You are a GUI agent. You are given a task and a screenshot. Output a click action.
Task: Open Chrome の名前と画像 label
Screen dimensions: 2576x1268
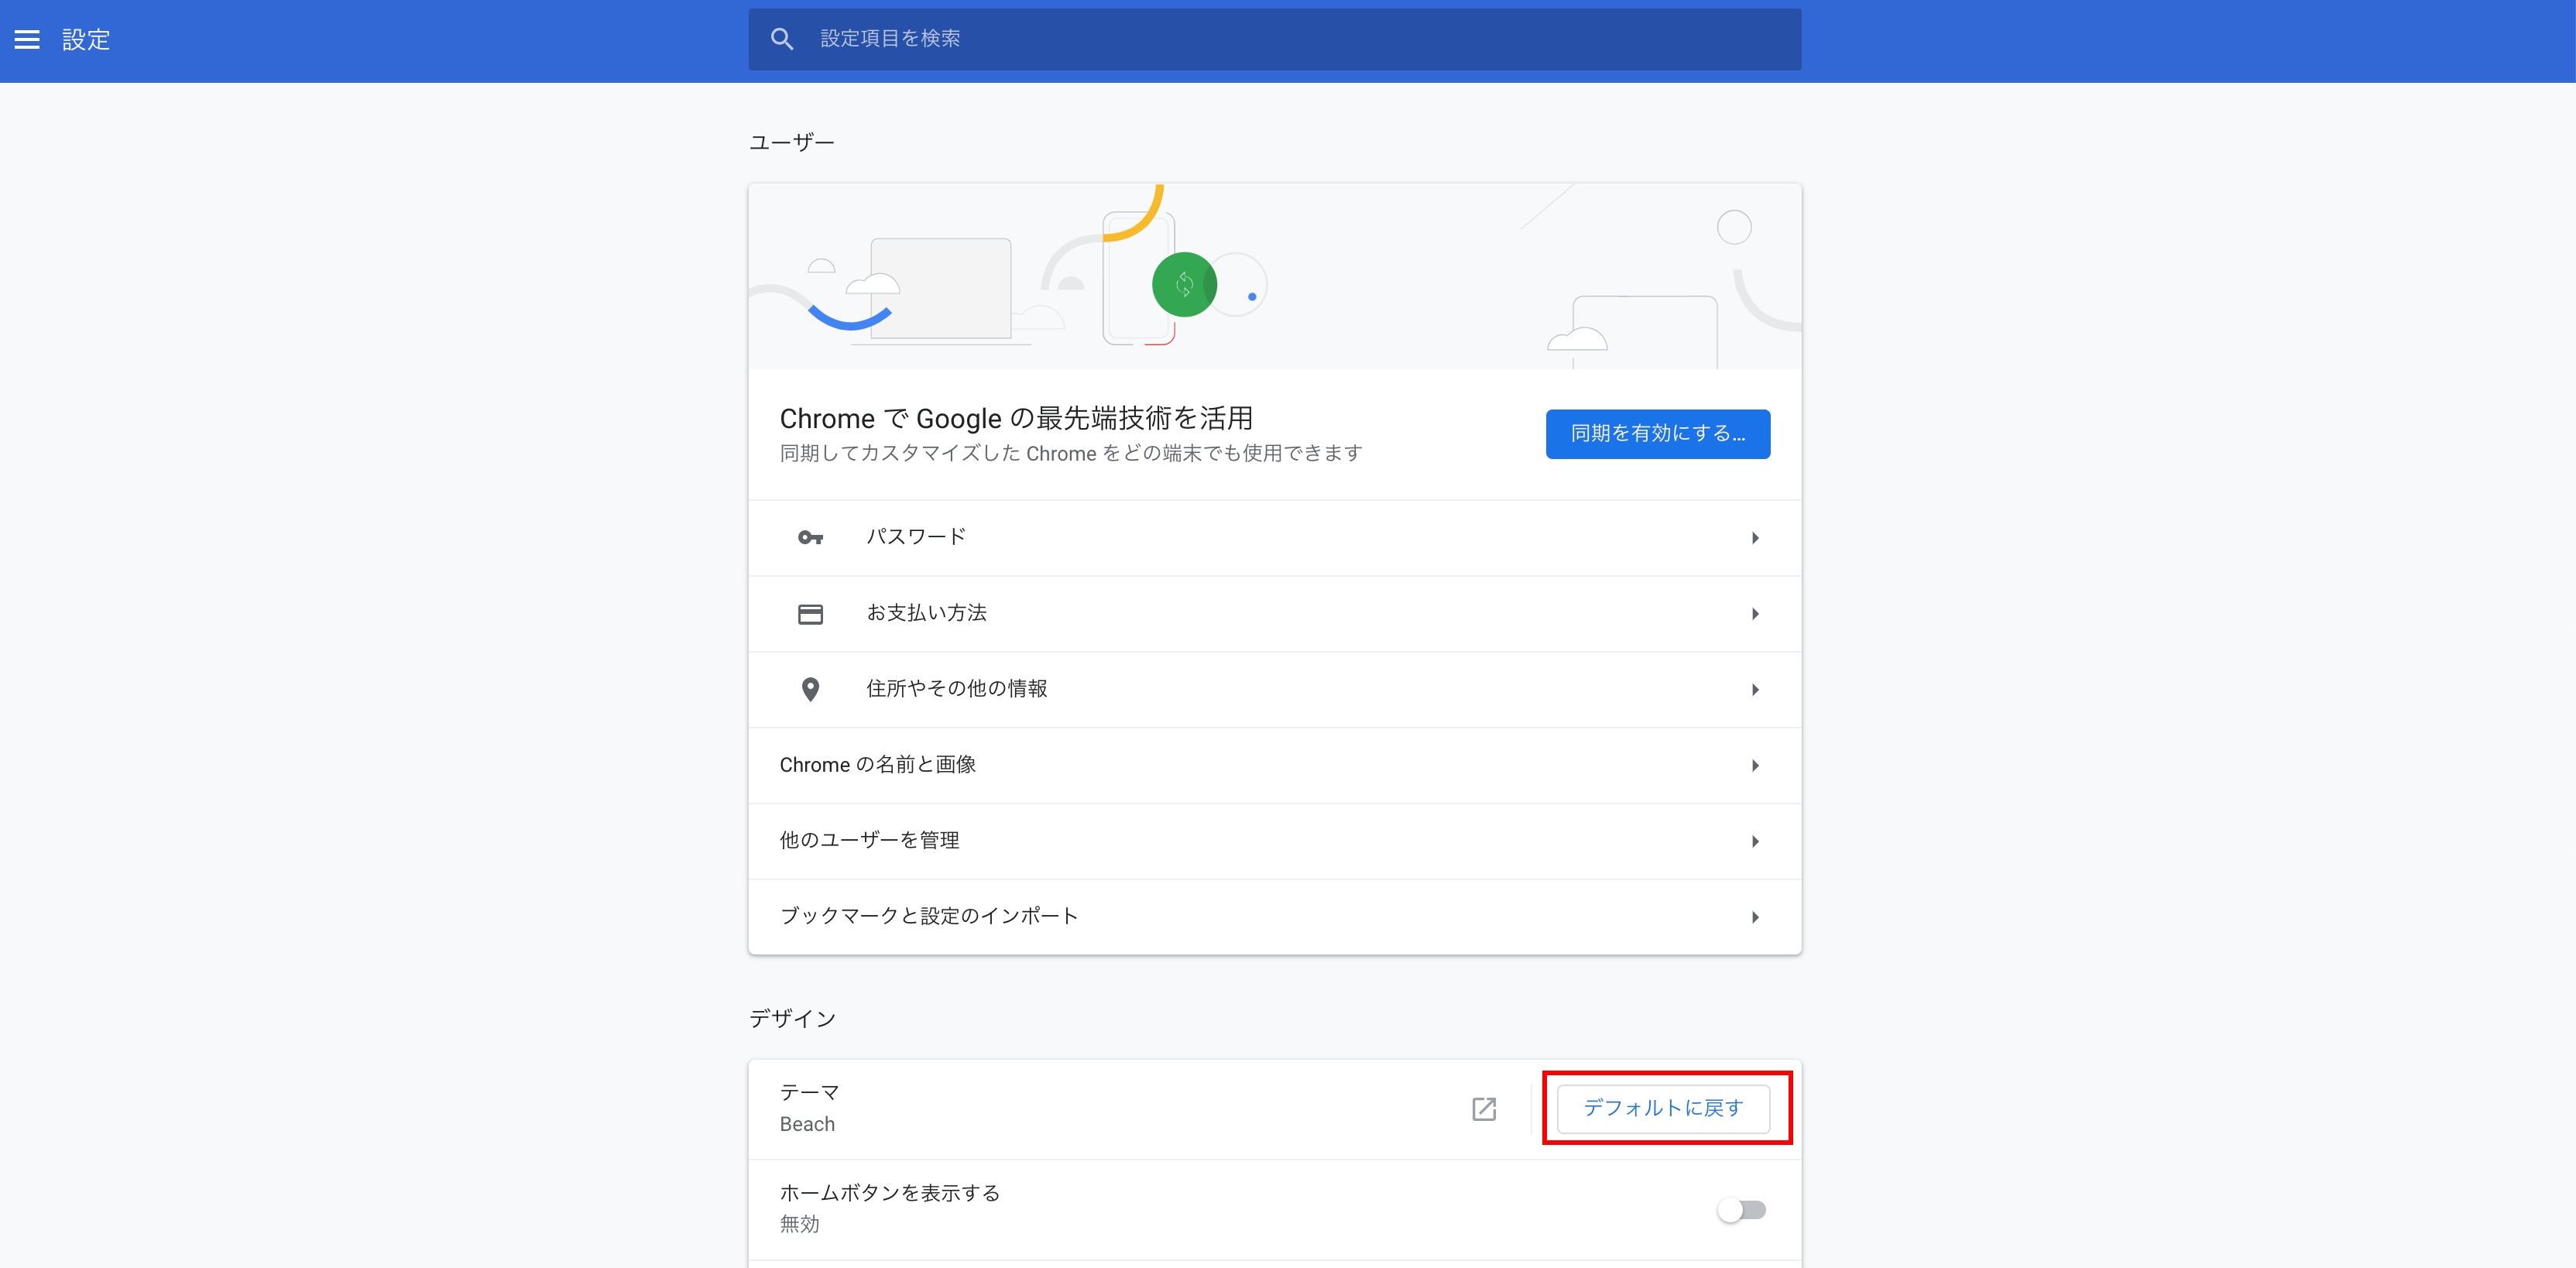877,765
